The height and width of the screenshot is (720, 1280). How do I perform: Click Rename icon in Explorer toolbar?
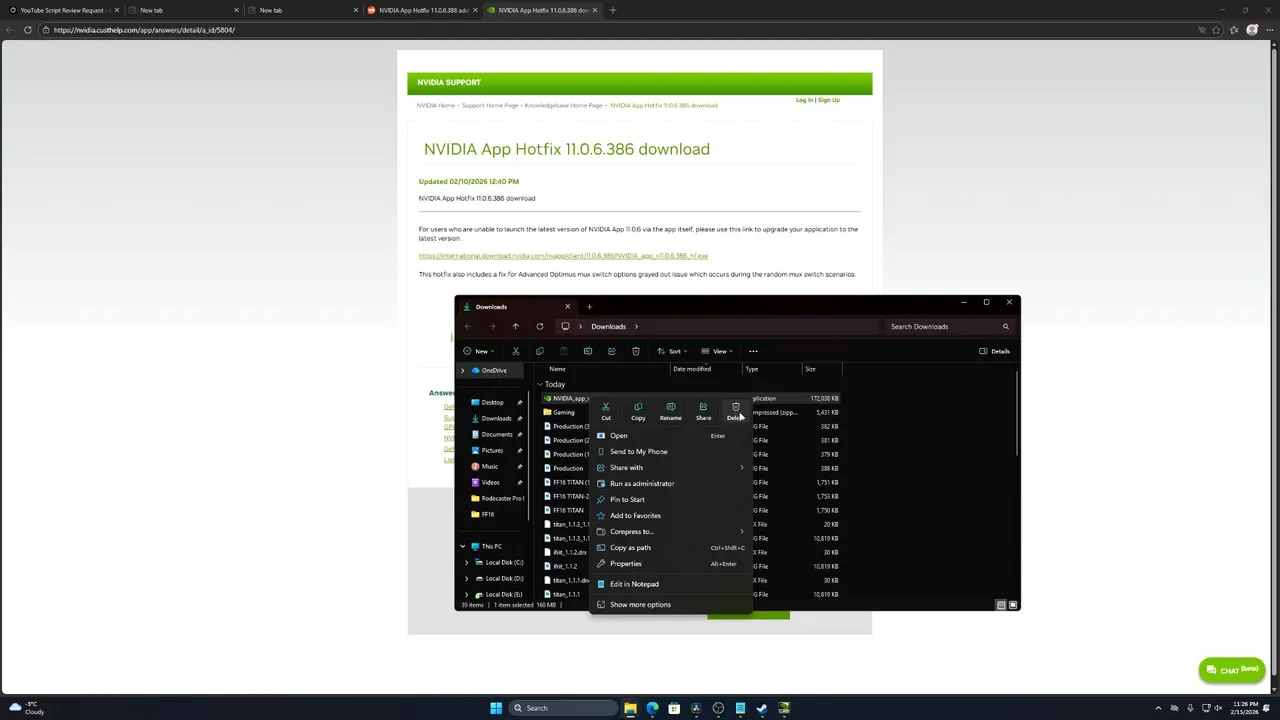(x=588, y=351)
